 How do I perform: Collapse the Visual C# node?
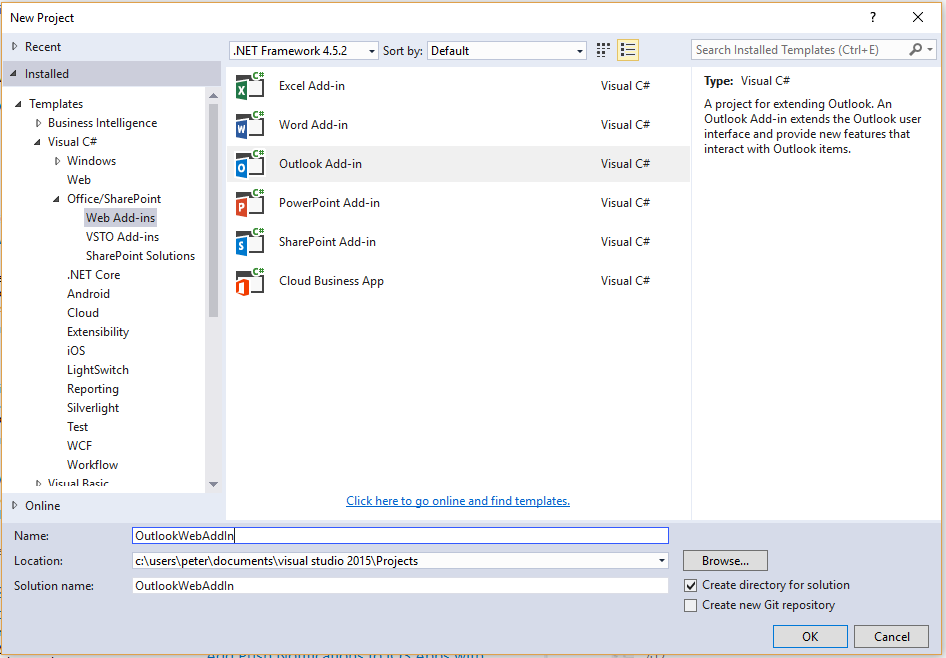coord(37,142)
